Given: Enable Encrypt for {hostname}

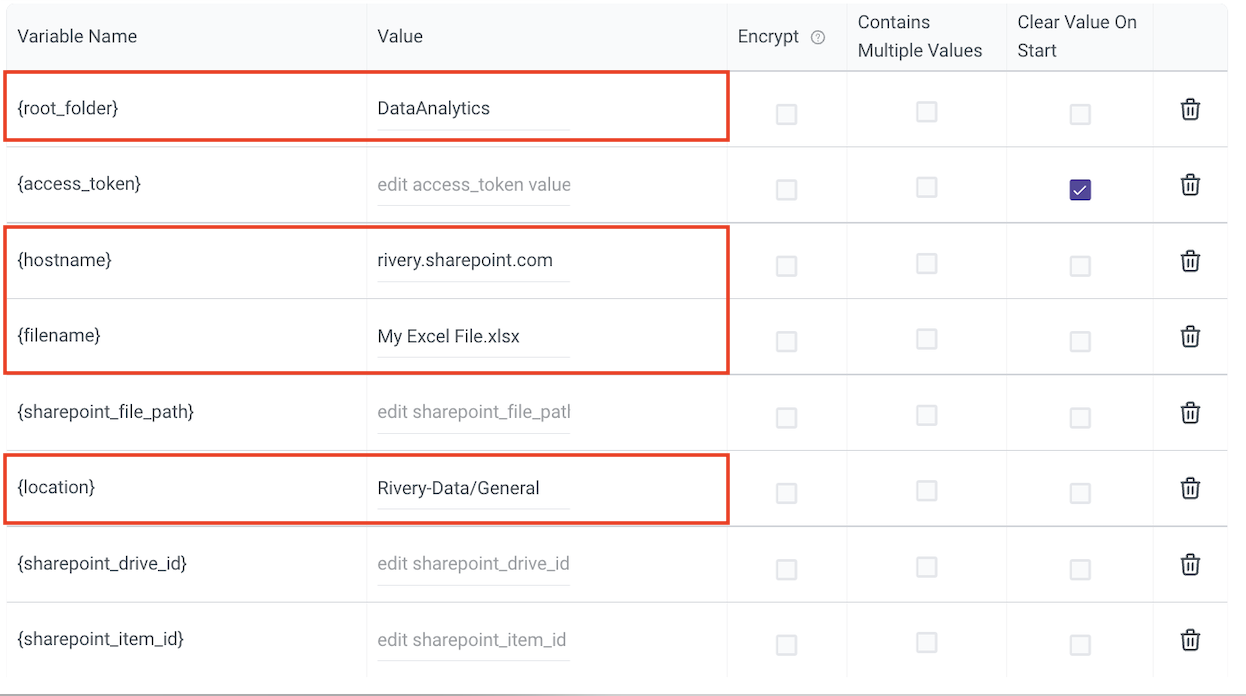Looking at the screenshot, I should click(x=787, y=266).
